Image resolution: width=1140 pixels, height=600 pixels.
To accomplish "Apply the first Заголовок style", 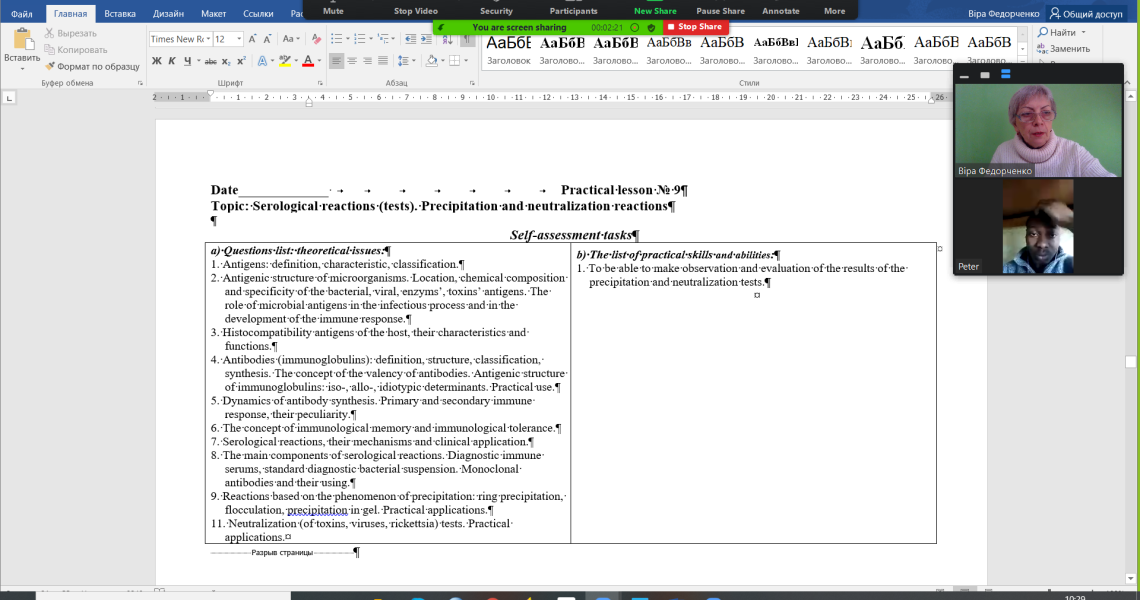I will (x=509, y=50).
